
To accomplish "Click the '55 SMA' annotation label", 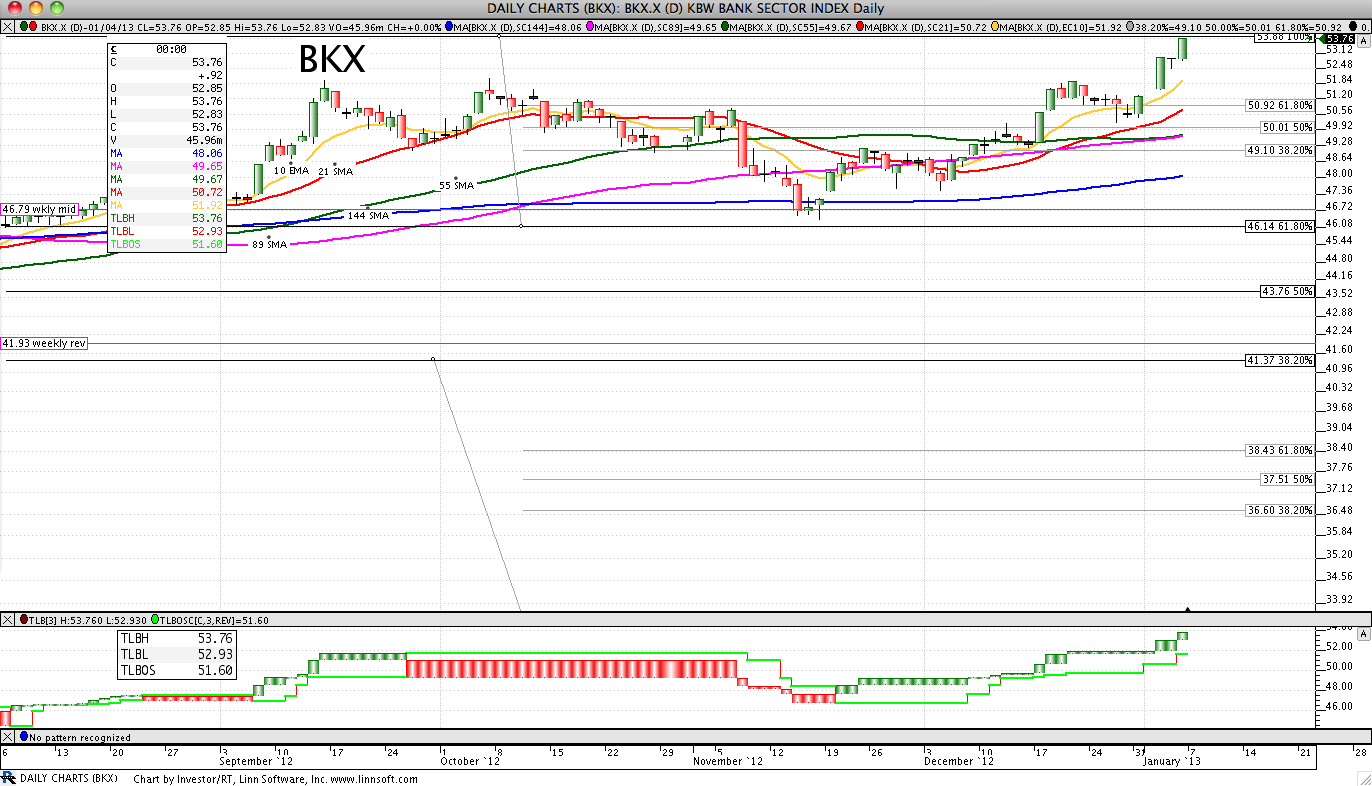I will pyautogui.click(x=456, y=186).
